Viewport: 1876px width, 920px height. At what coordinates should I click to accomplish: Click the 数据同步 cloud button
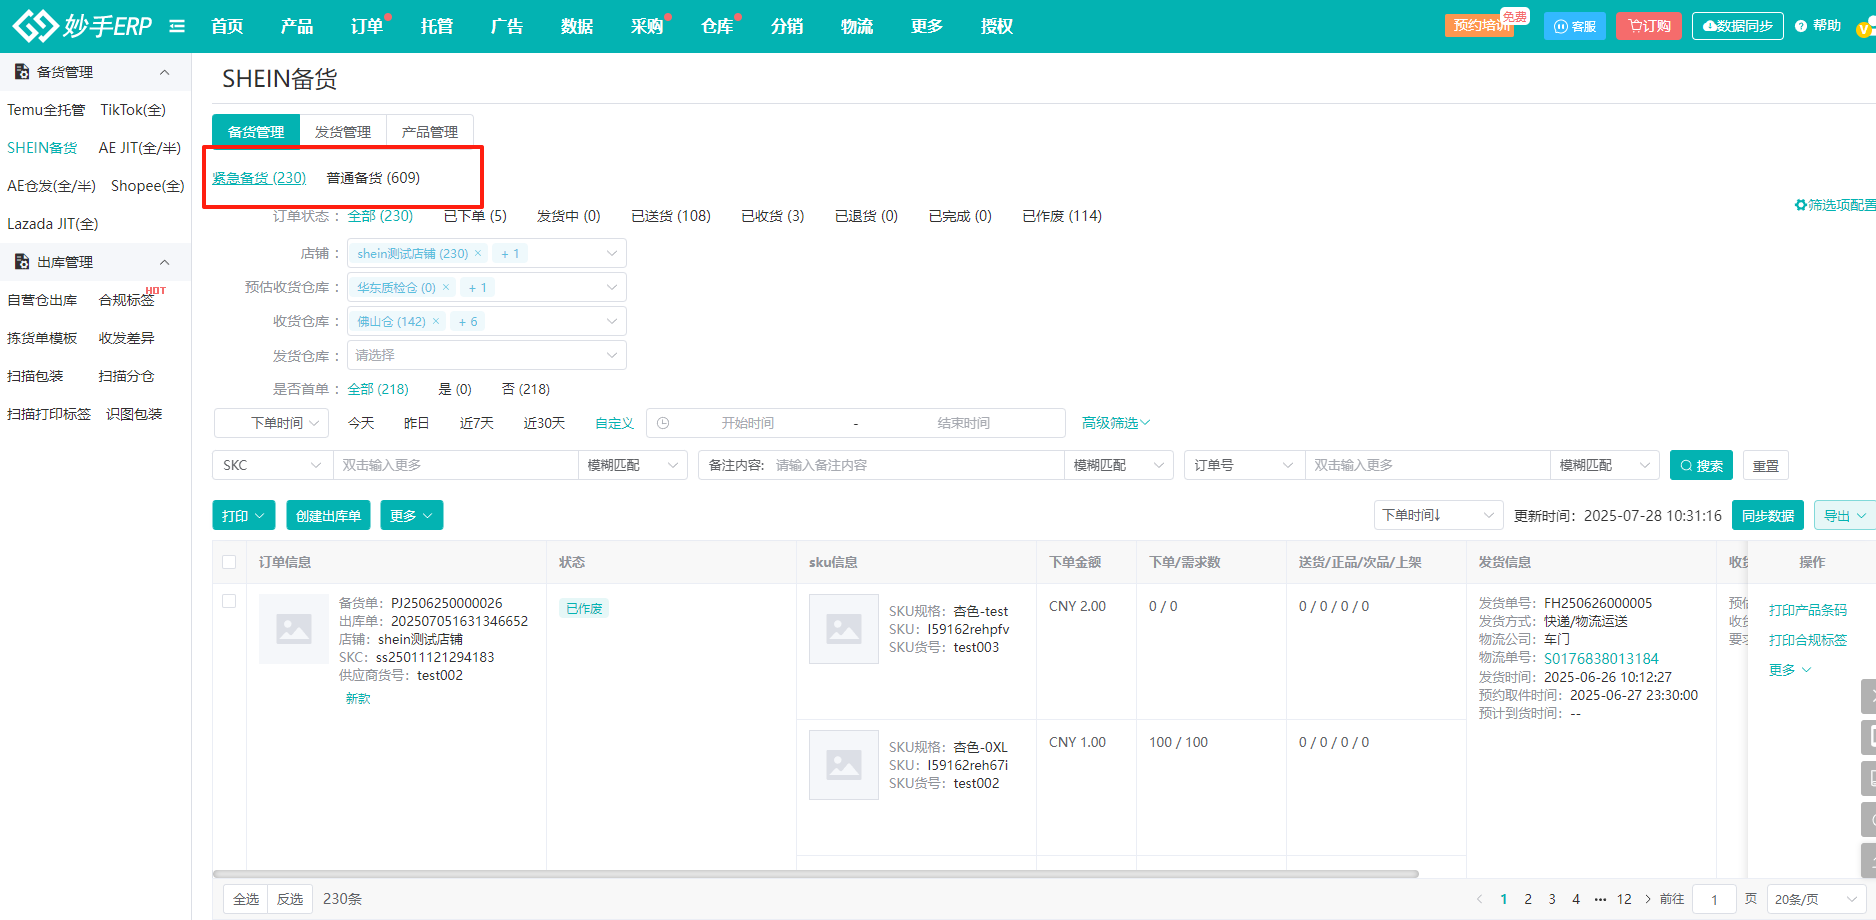tap(1738, 26)
